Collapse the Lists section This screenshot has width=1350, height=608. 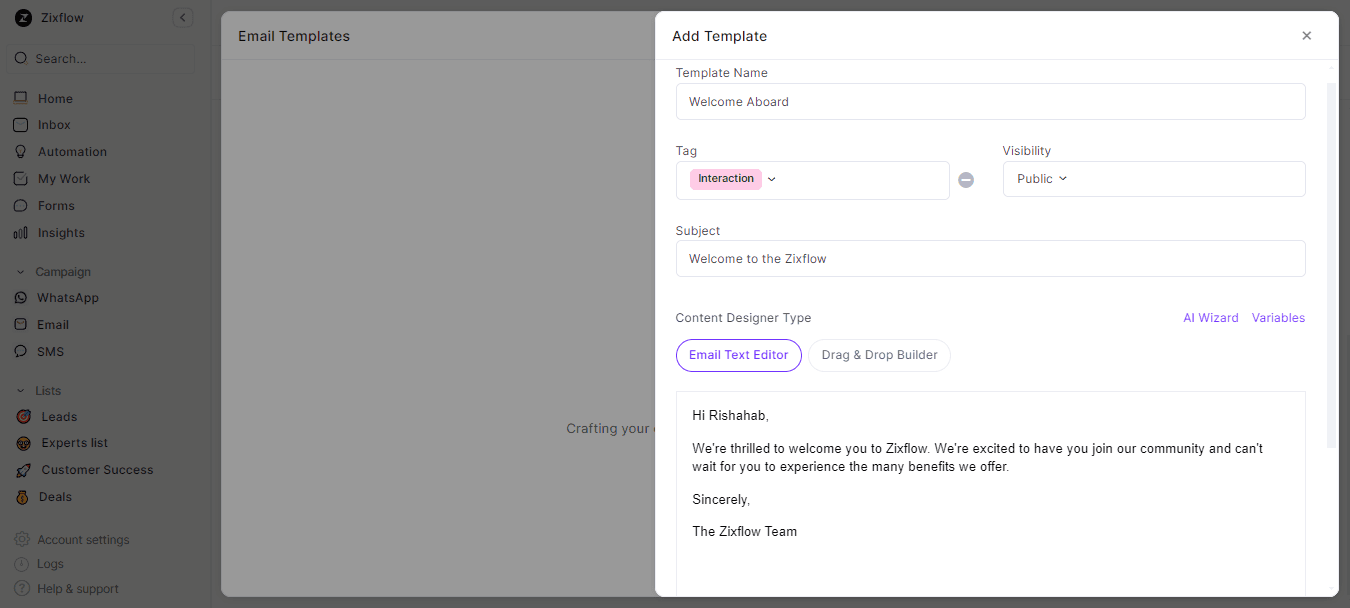pyautogui.click(x=21, y=391)
